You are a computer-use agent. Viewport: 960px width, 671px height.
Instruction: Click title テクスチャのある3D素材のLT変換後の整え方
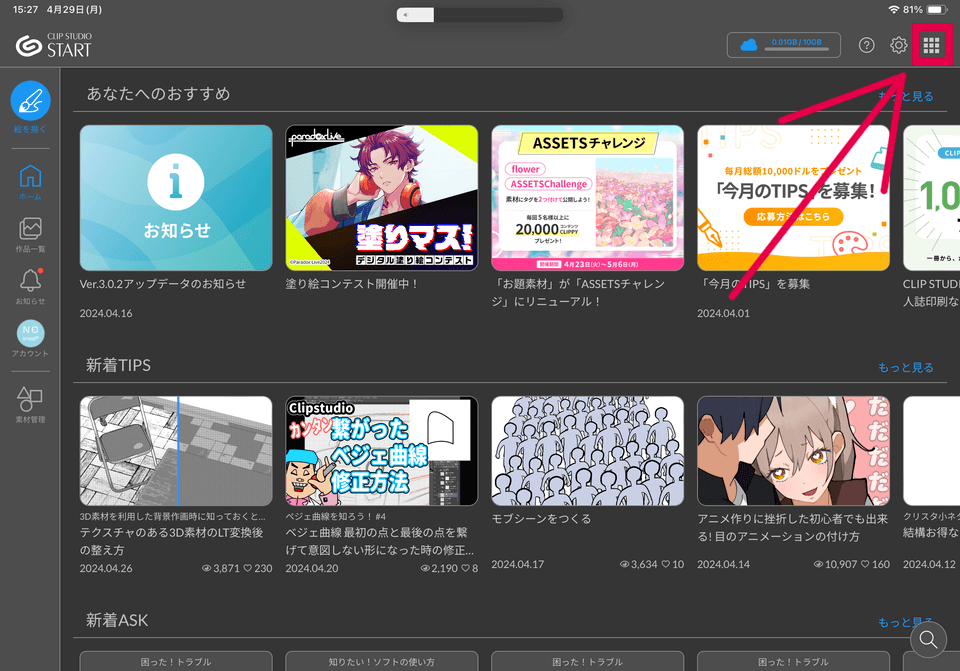point(171,541)
